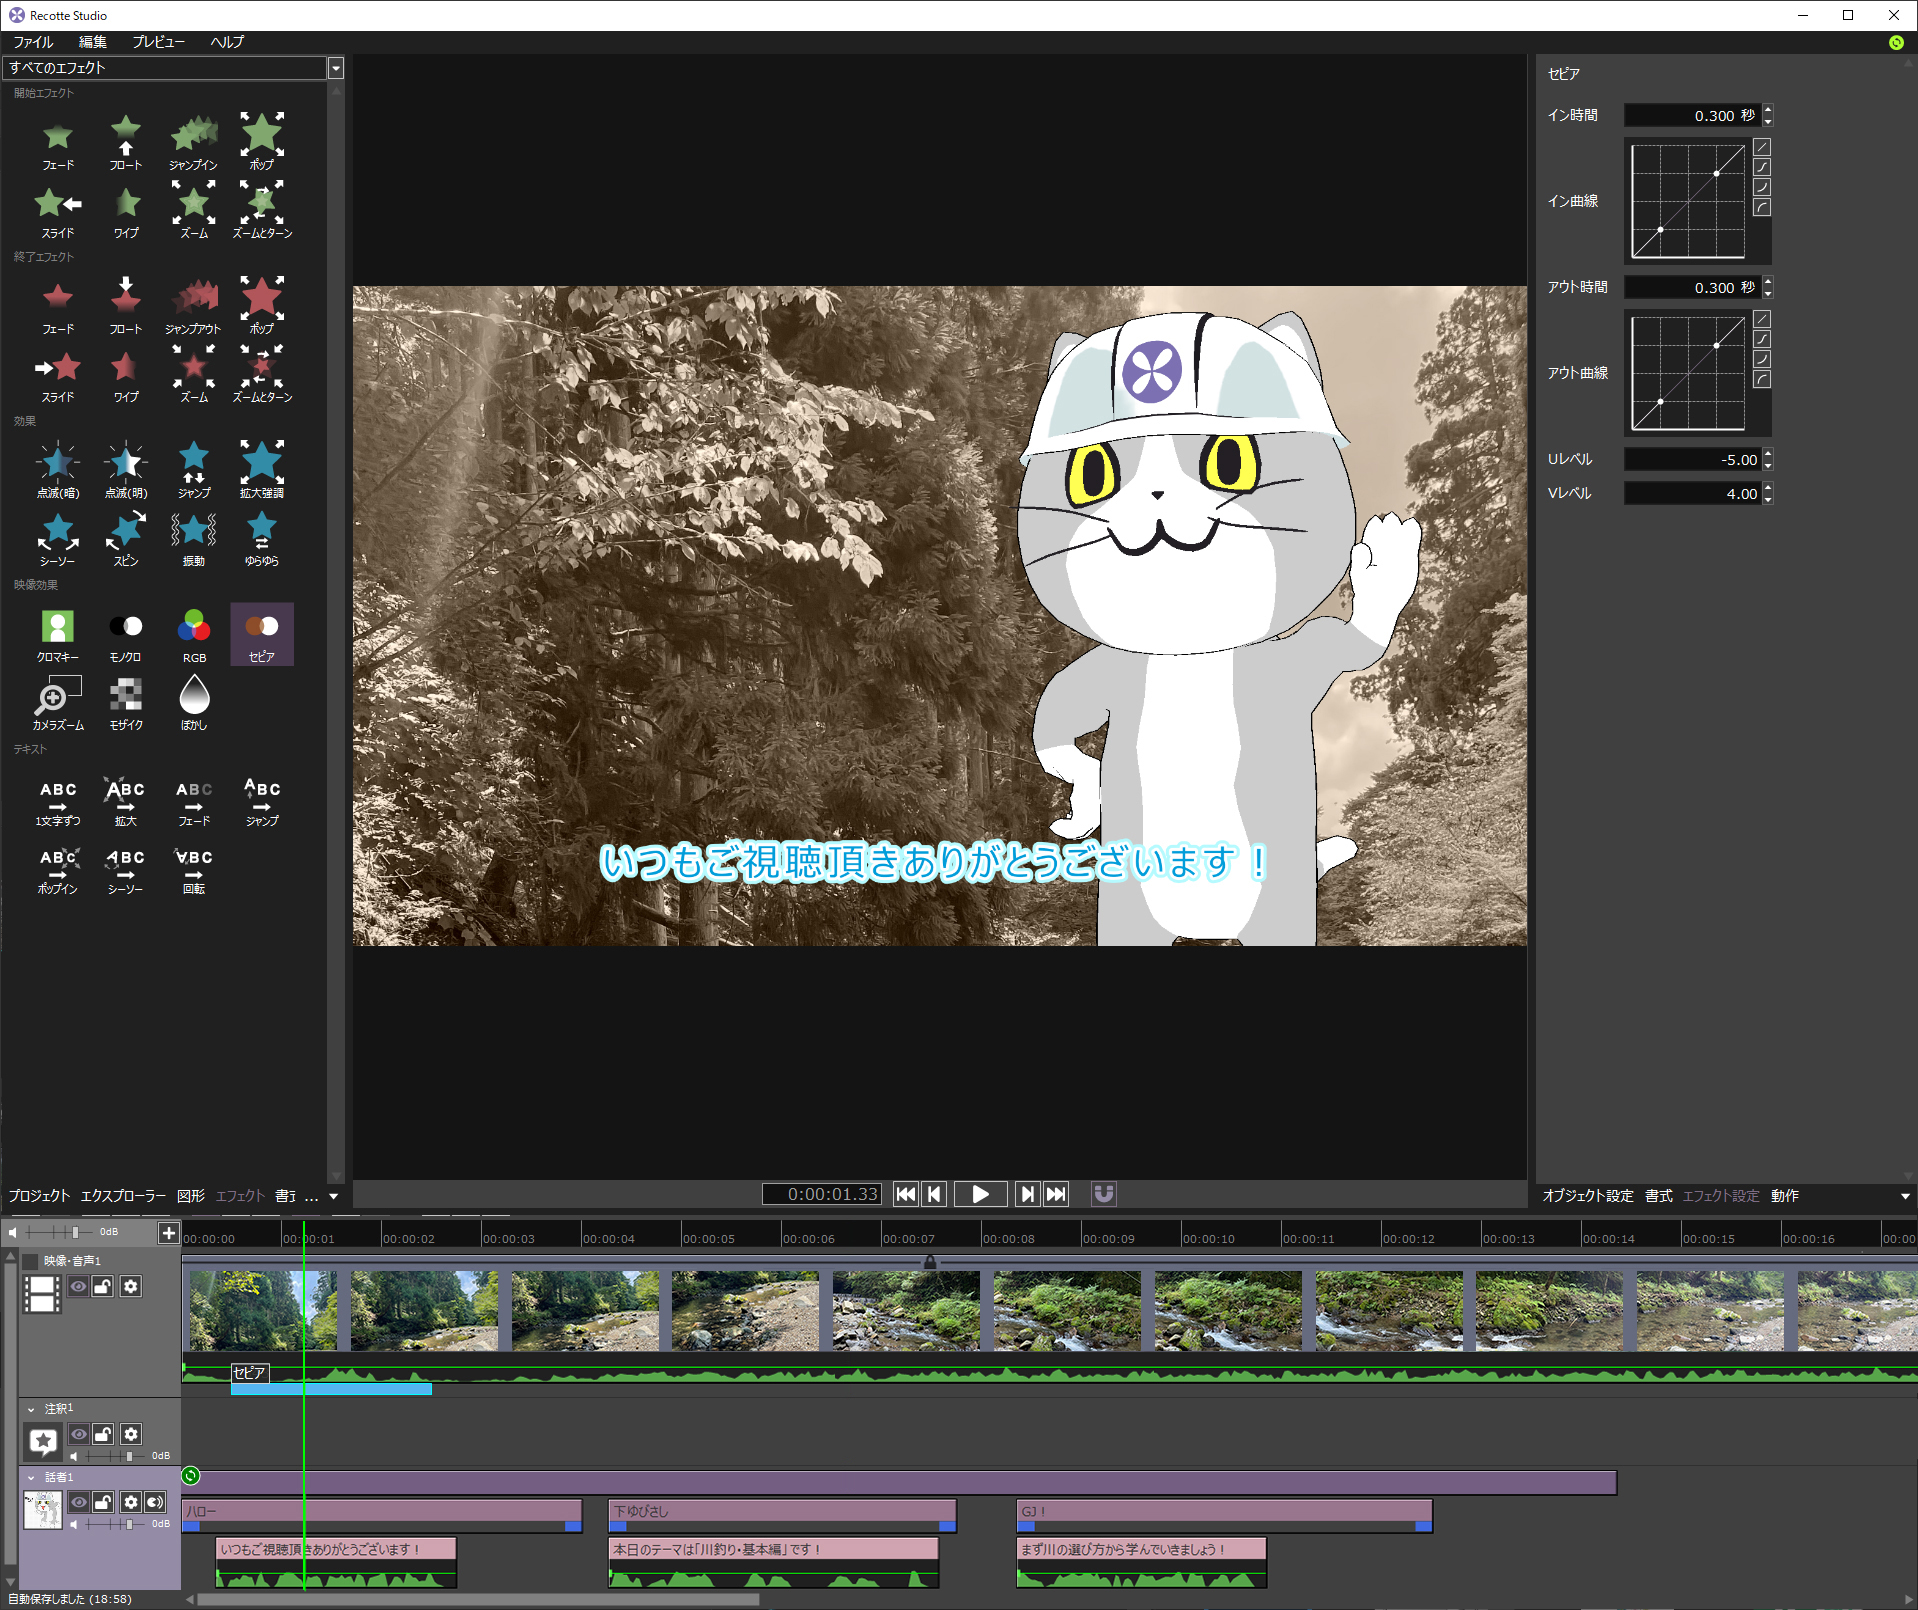Step back one frame

point(934,1194)
